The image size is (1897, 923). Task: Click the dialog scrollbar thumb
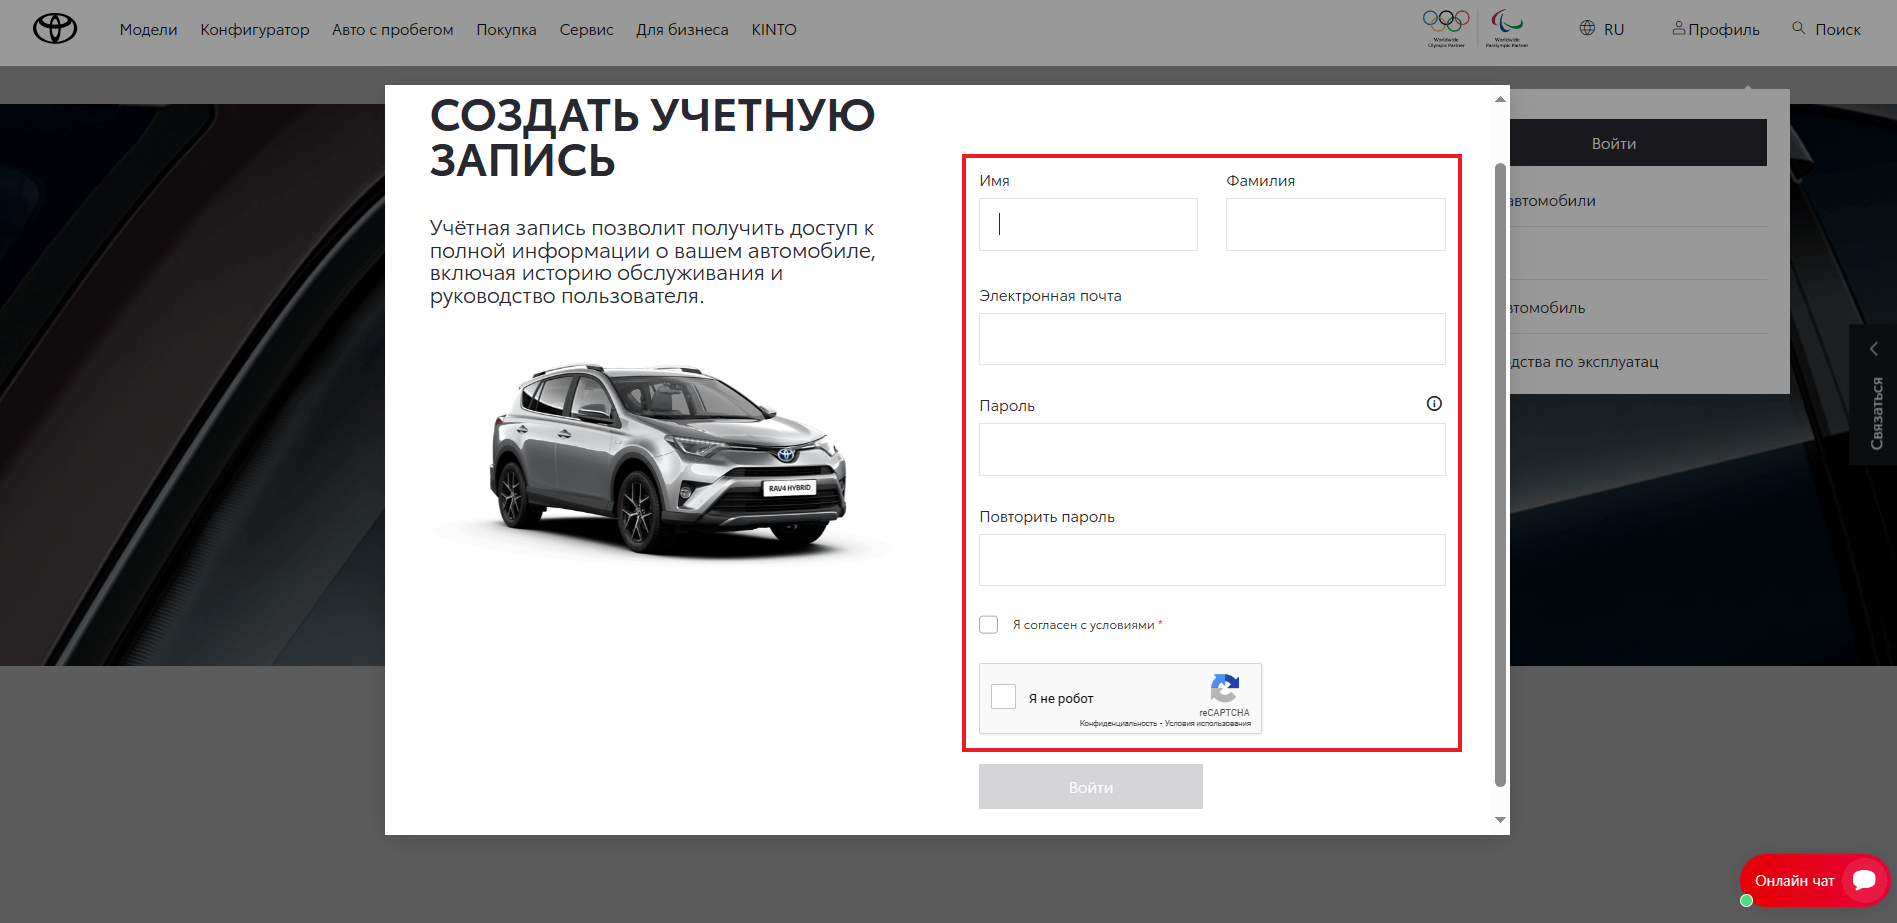(x=1500, y=475)
